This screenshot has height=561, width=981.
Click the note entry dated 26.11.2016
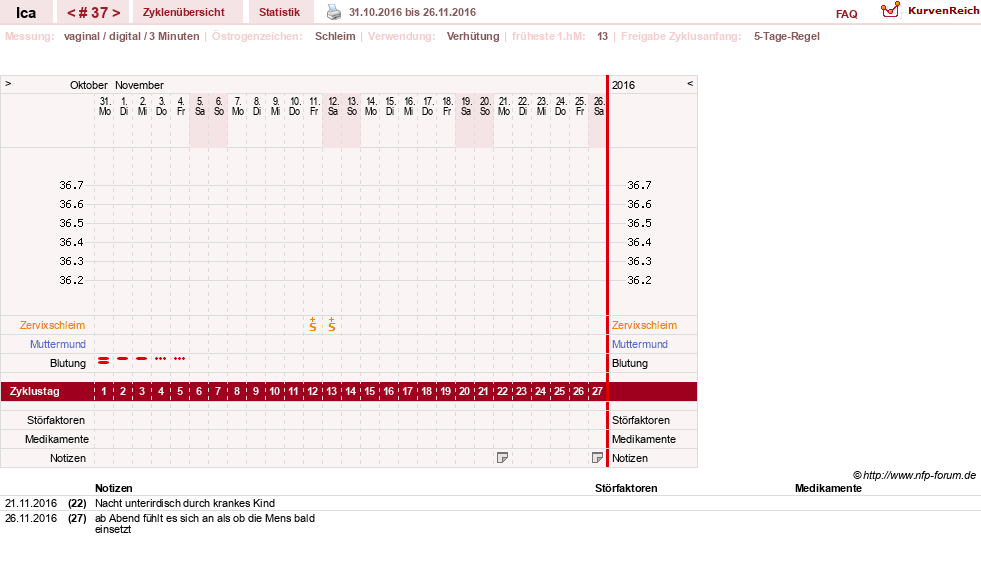pyautogui.click(x=205, y=523)
